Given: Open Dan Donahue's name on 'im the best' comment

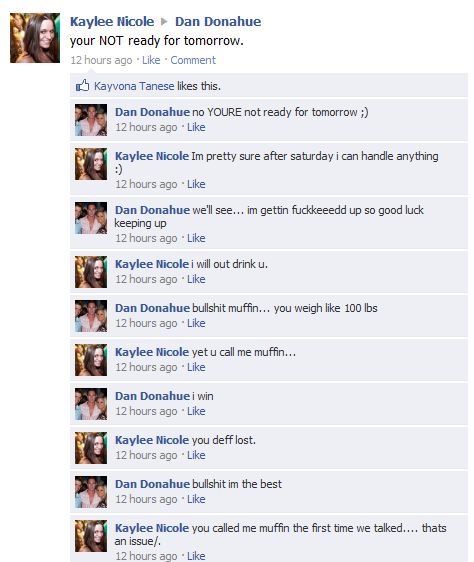Looking at the screenshot, I should 152,484.
